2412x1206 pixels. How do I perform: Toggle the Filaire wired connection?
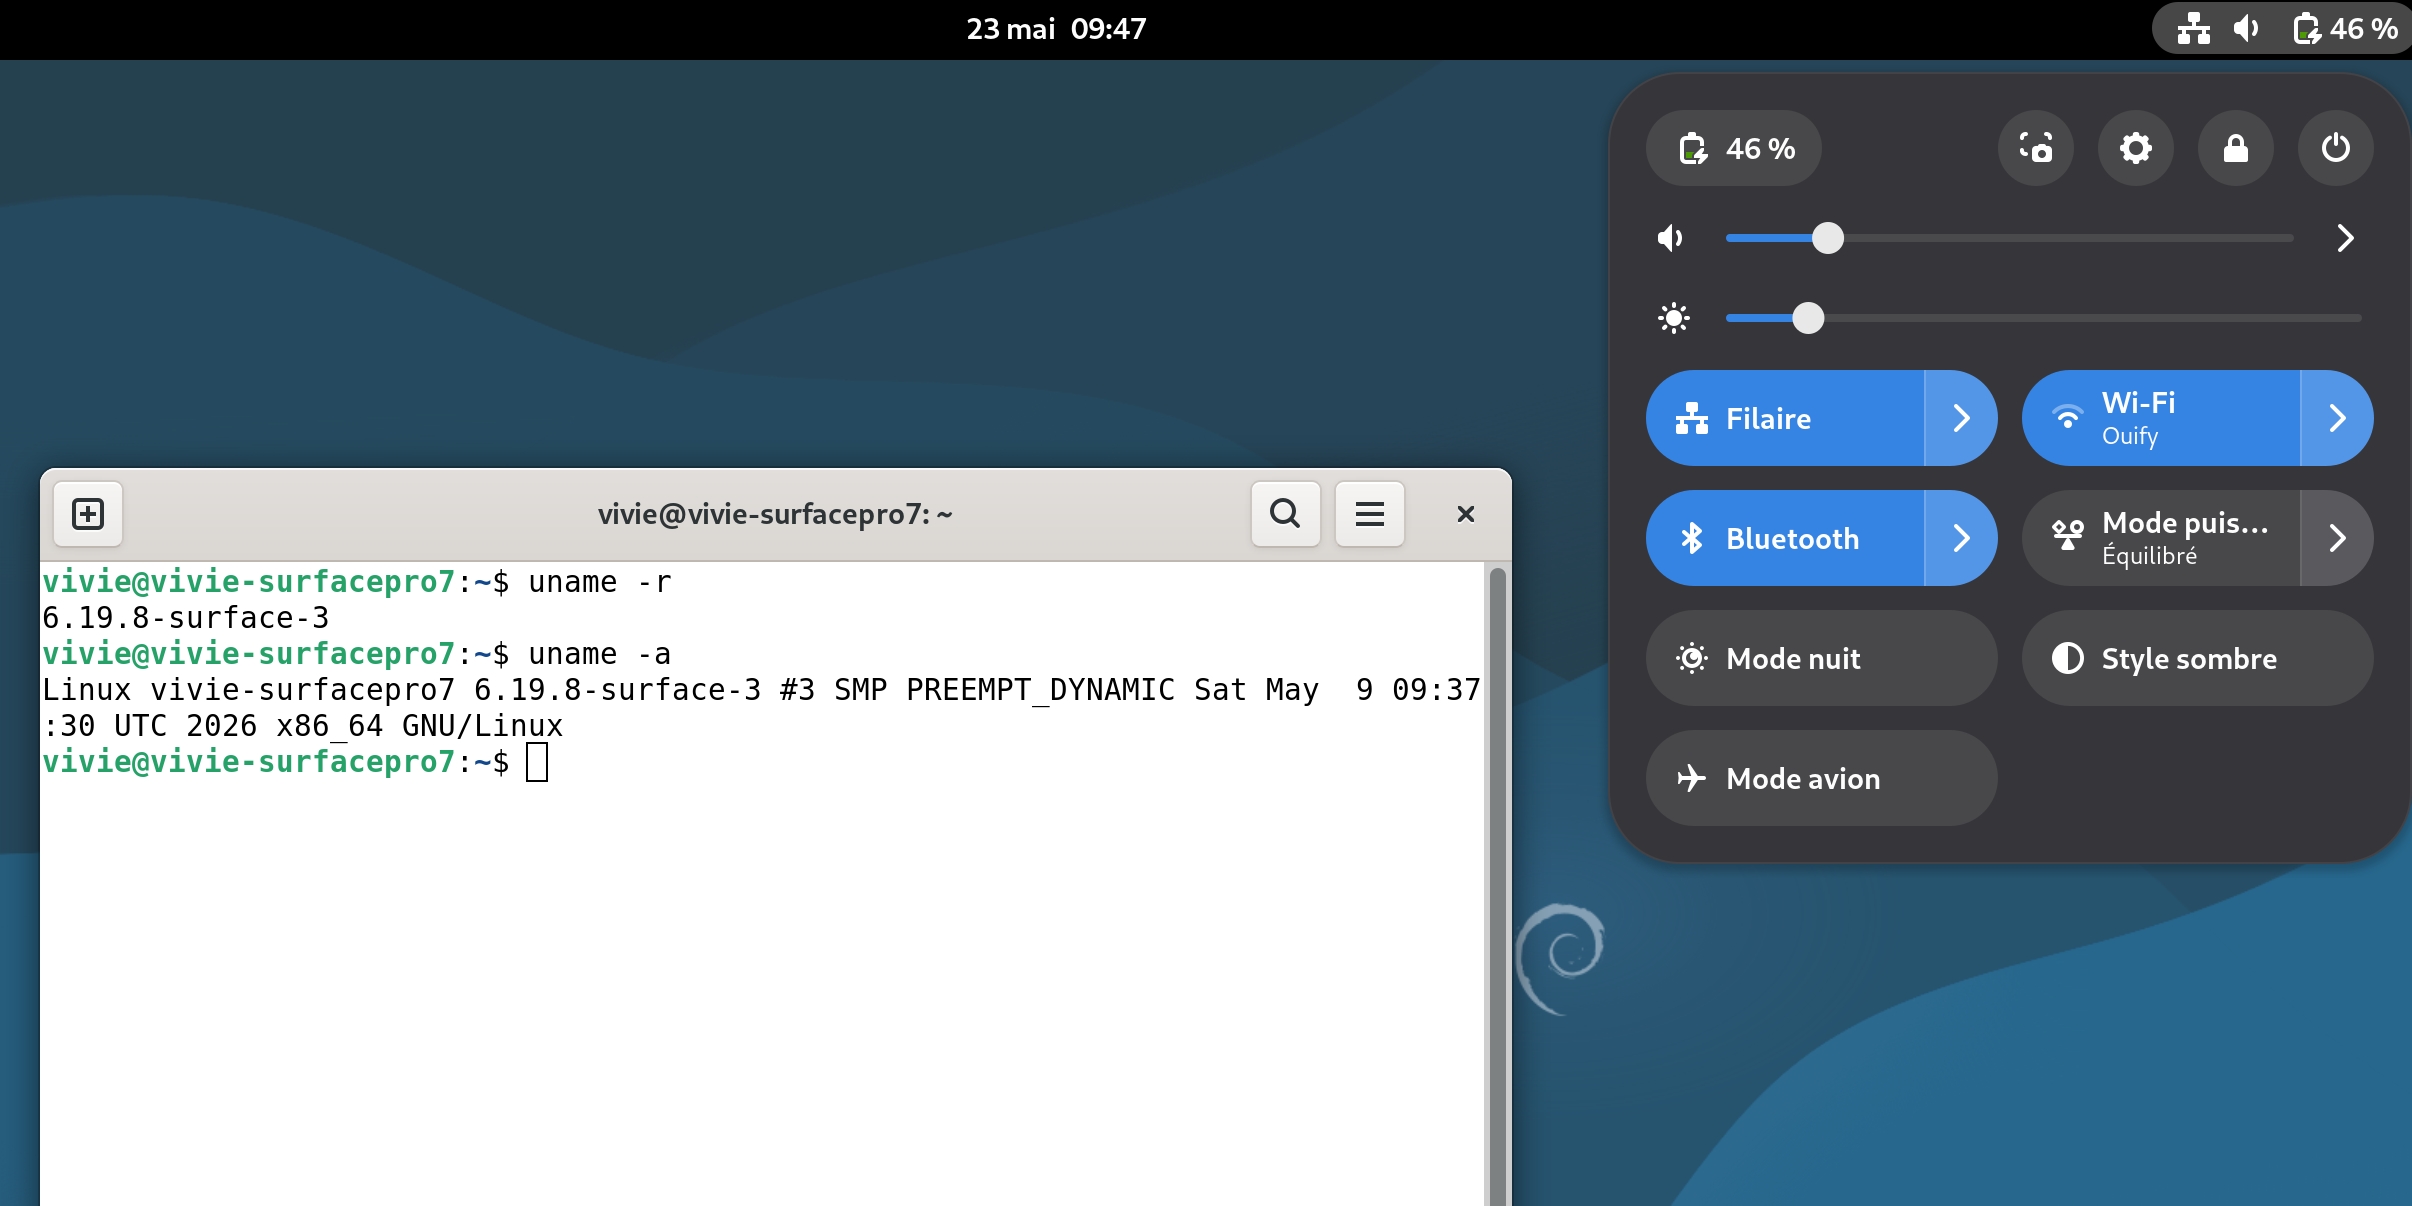coord(1785,418)
